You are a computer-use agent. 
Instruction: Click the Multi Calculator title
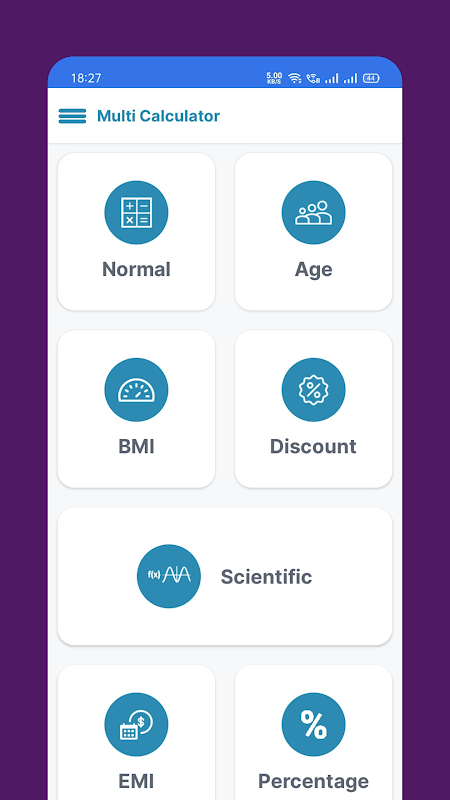159,116
